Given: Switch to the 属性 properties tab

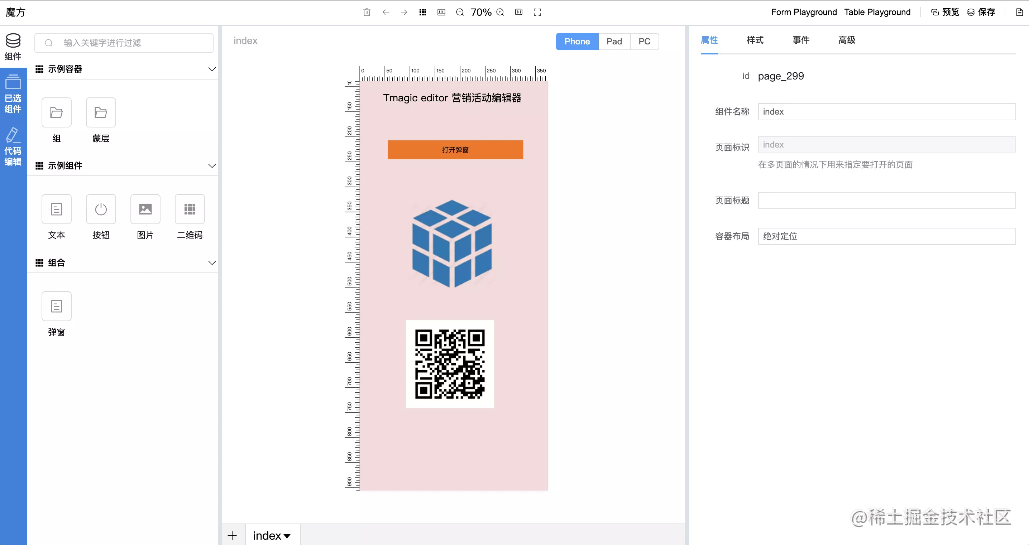Looking at the screenshot, I should click(709, 40).
